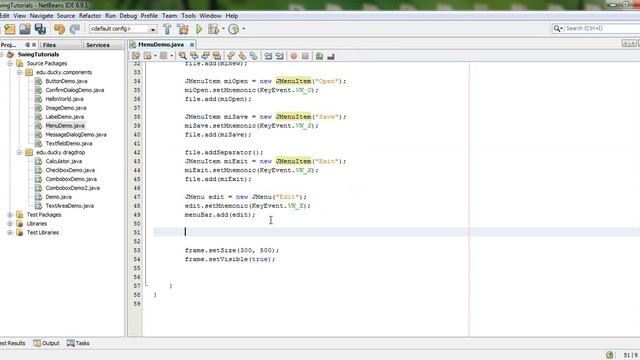Select ButtonDemo.java in project tree

coord(66,81)
